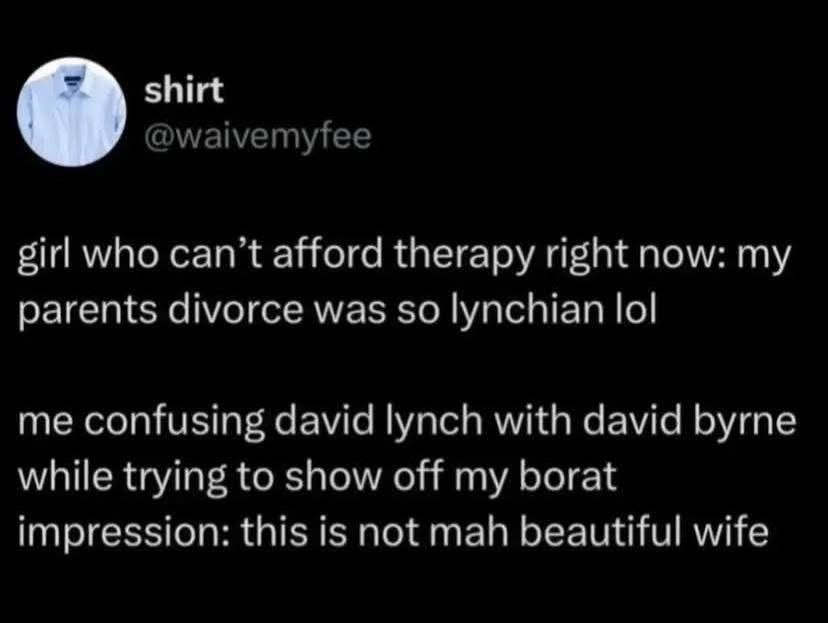The height and width of the screenshot is (623, 828).
Task: Click the word "borat" in tweet
Action: 568,476
